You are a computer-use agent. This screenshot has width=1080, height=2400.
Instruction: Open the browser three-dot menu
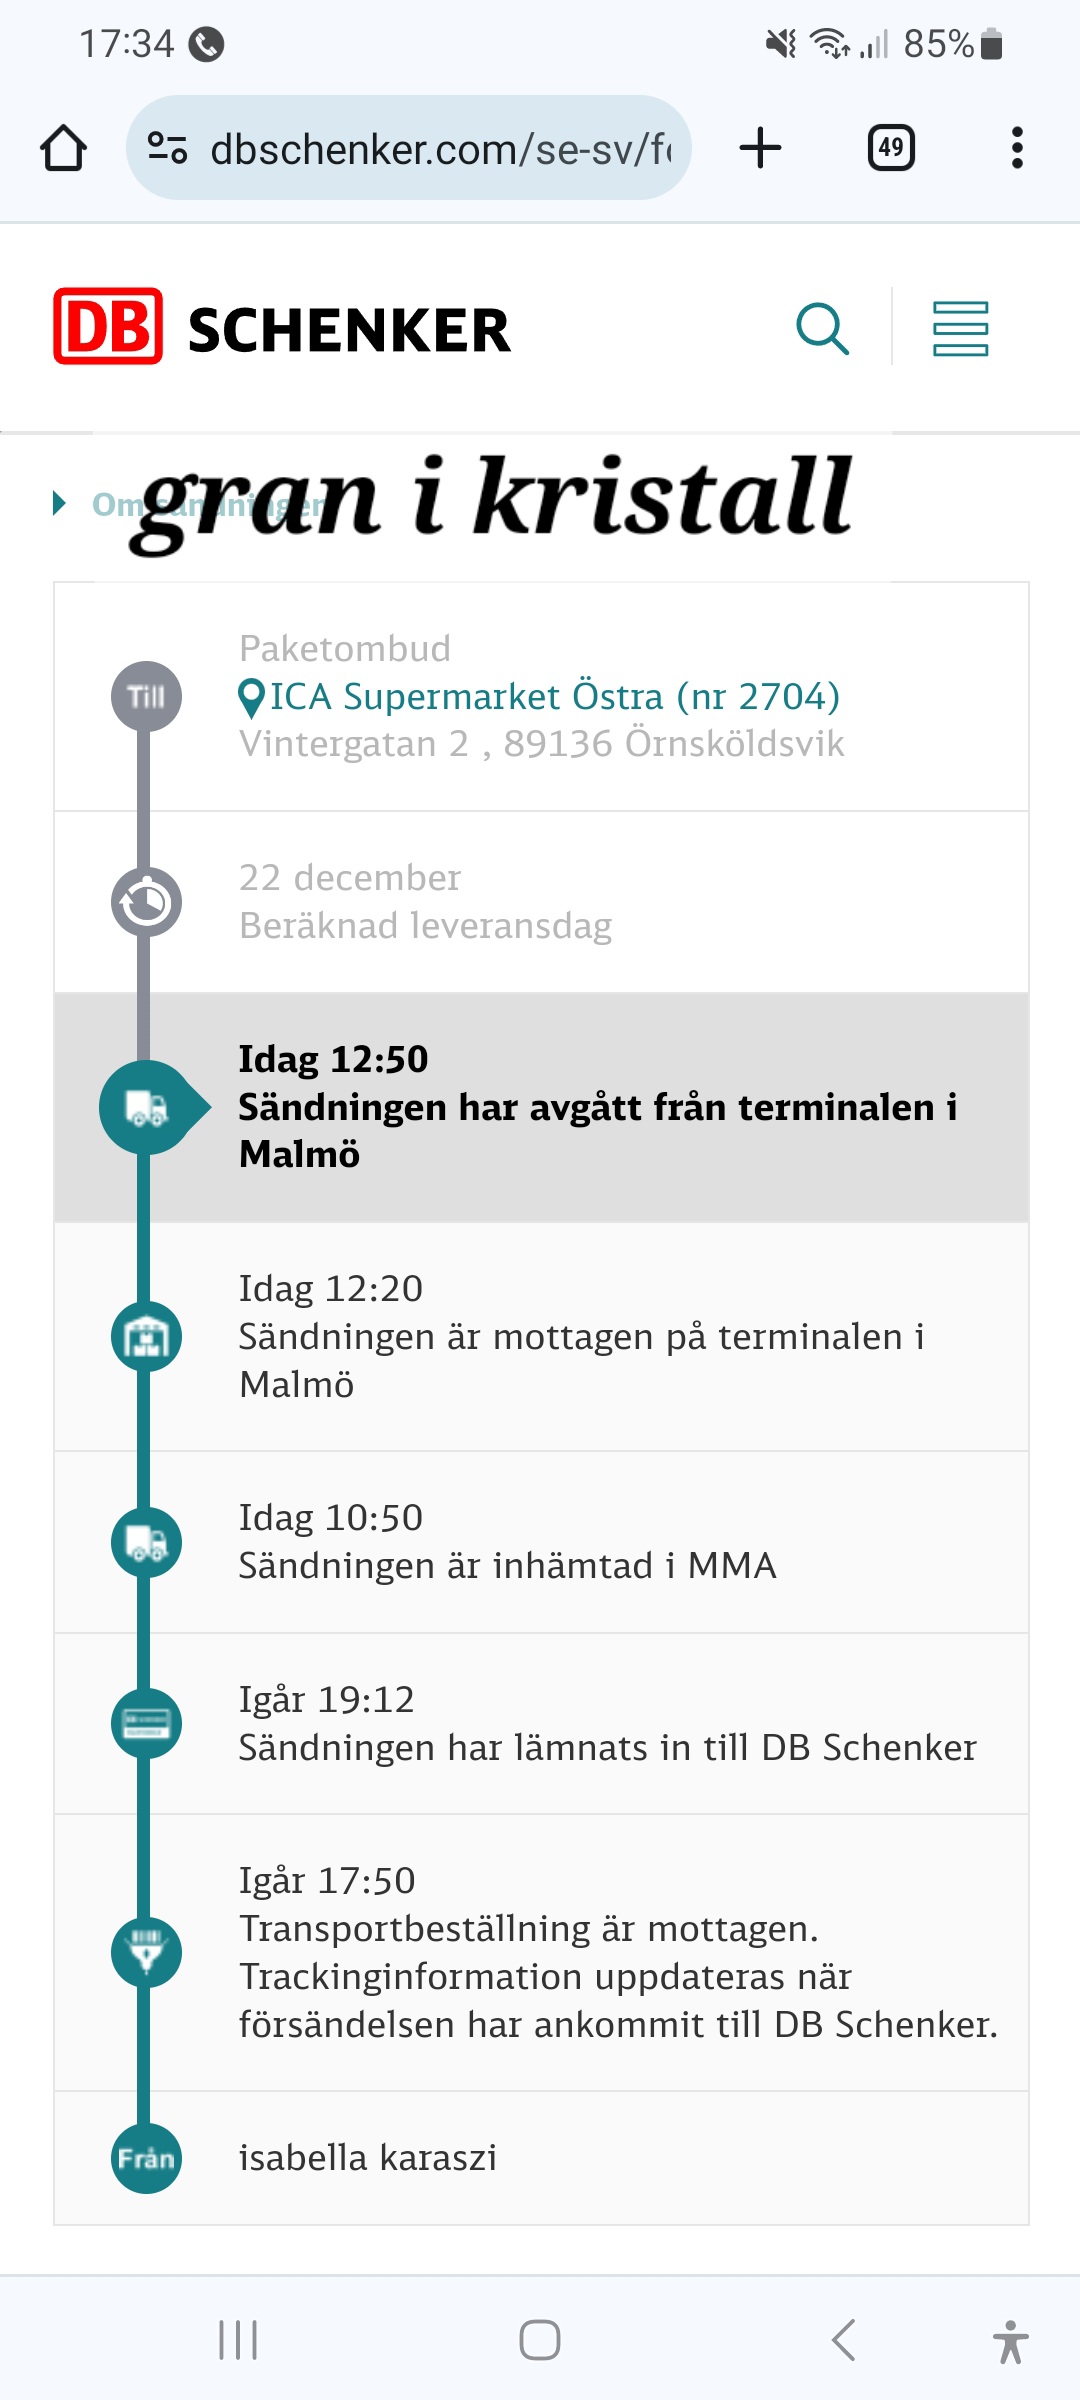(1017, 149)
